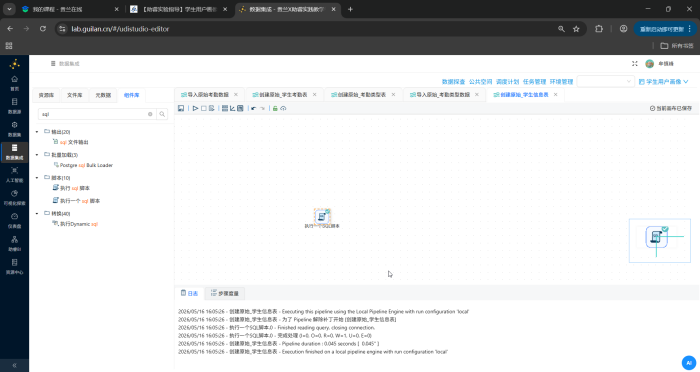
Task: Open the browser extensions puzzle icon
Action: [599, 29]
